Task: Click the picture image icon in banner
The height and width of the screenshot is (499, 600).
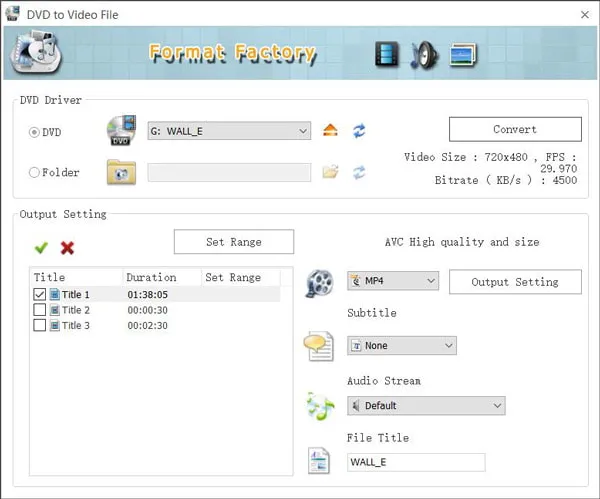Action: [x=462, y=54]
